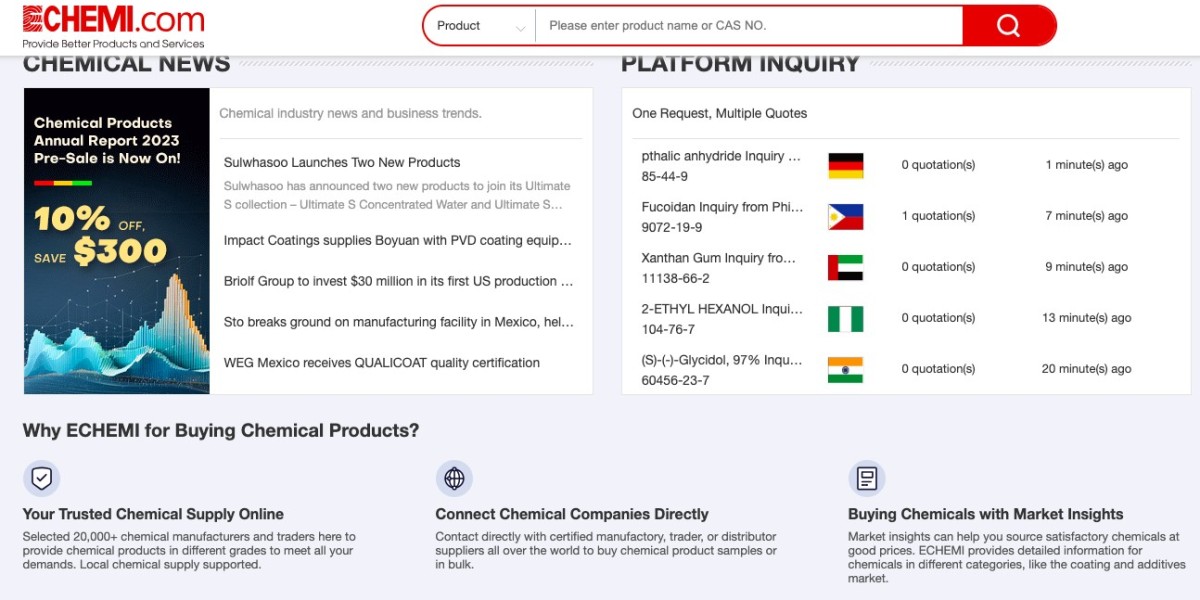Open Impact Coatings supplies Boyuan news link
Screen dimensions: 1200x600
[398, 240]
